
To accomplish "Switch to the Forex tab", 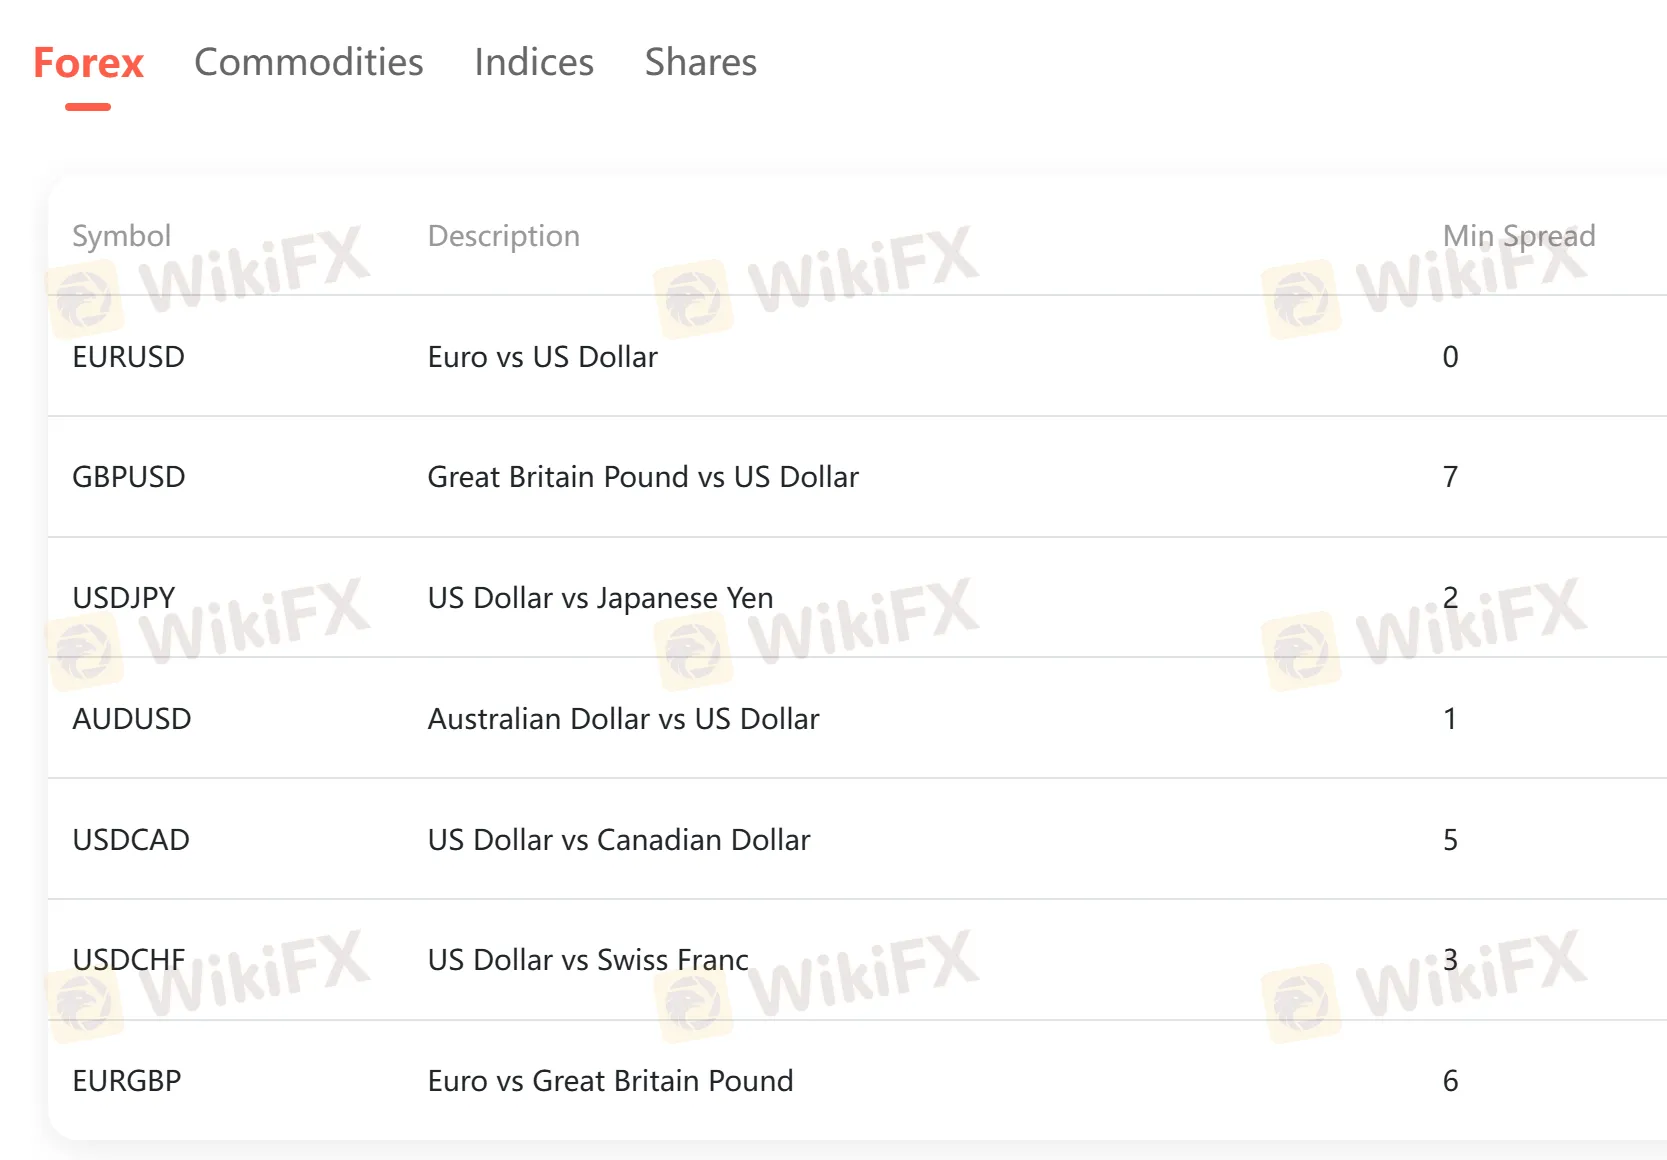I will [x=88, y=63].
